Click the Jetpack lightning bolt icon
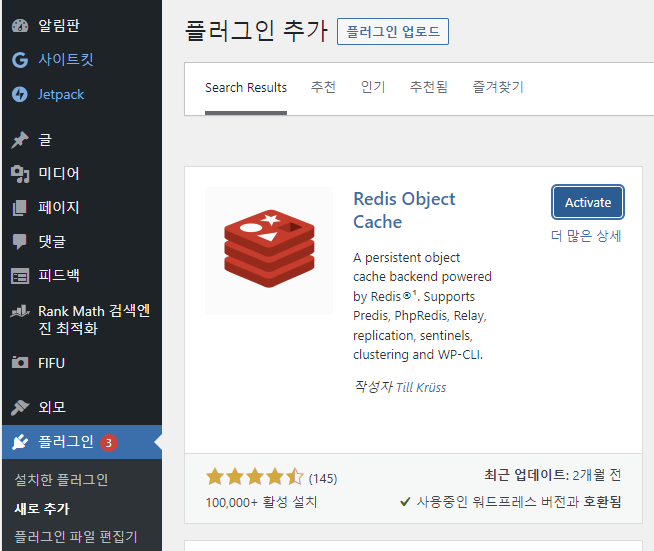 coord(20,94)
